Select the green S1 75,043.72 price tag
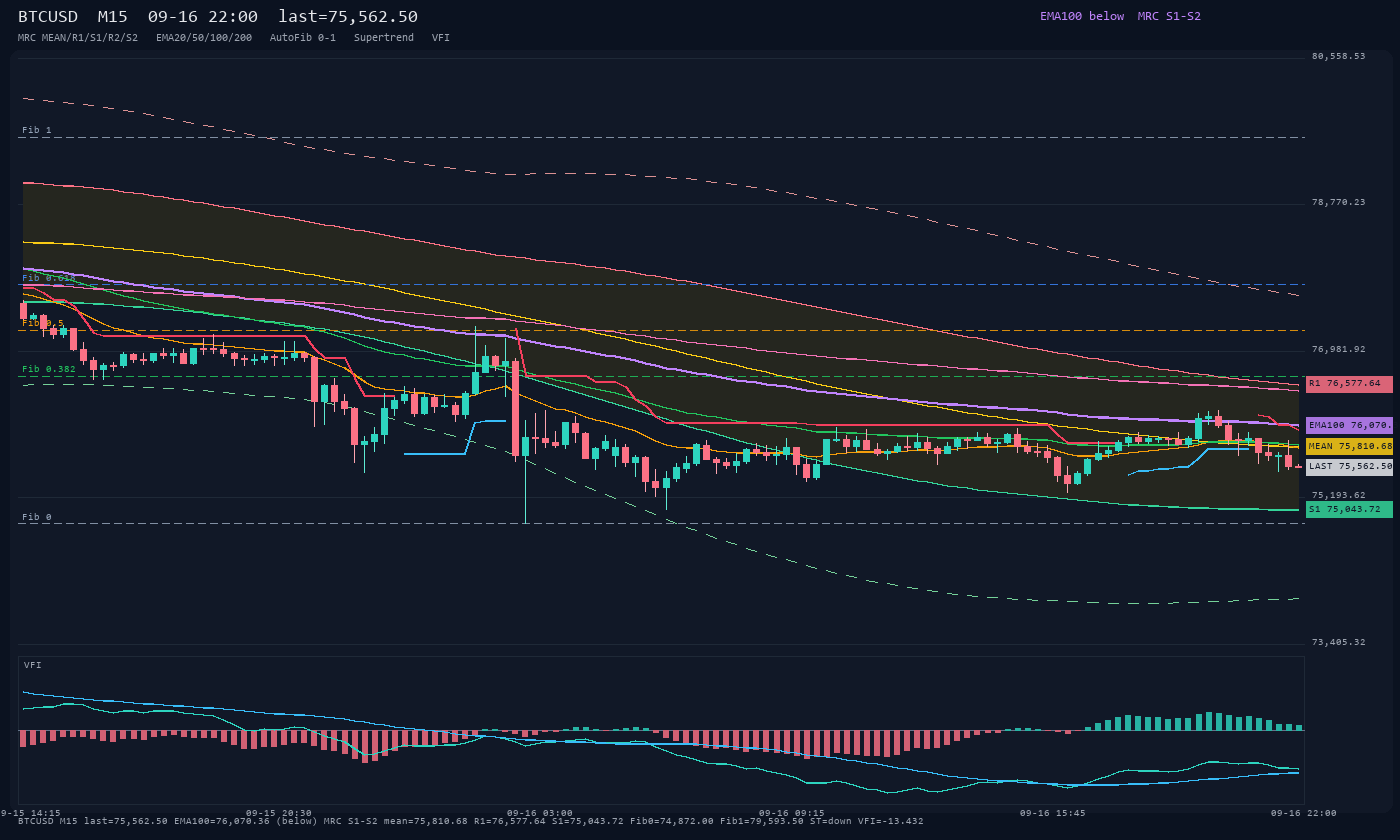1400x840 pixels. click(1349, 509)
